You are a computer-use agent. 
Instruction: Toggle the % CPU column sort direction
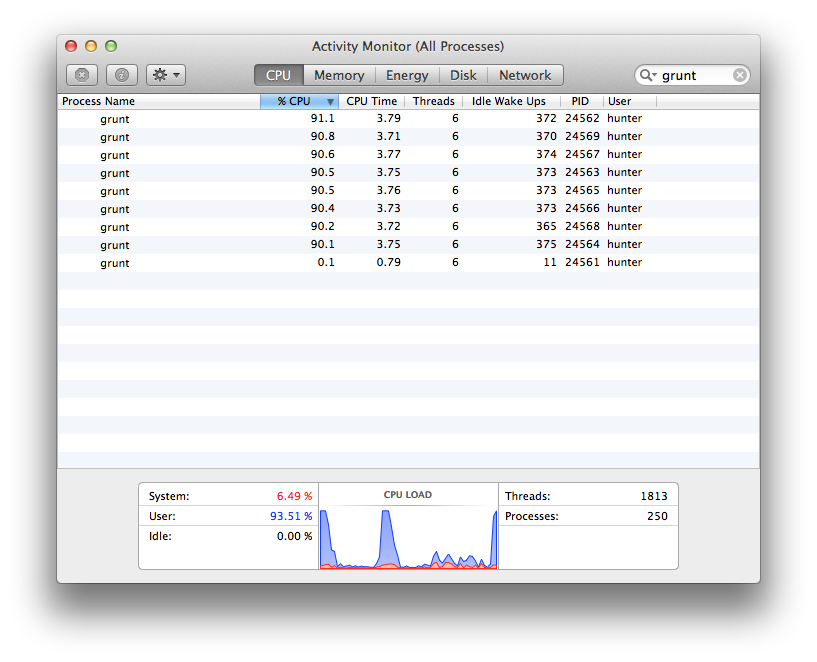[300, 101]
